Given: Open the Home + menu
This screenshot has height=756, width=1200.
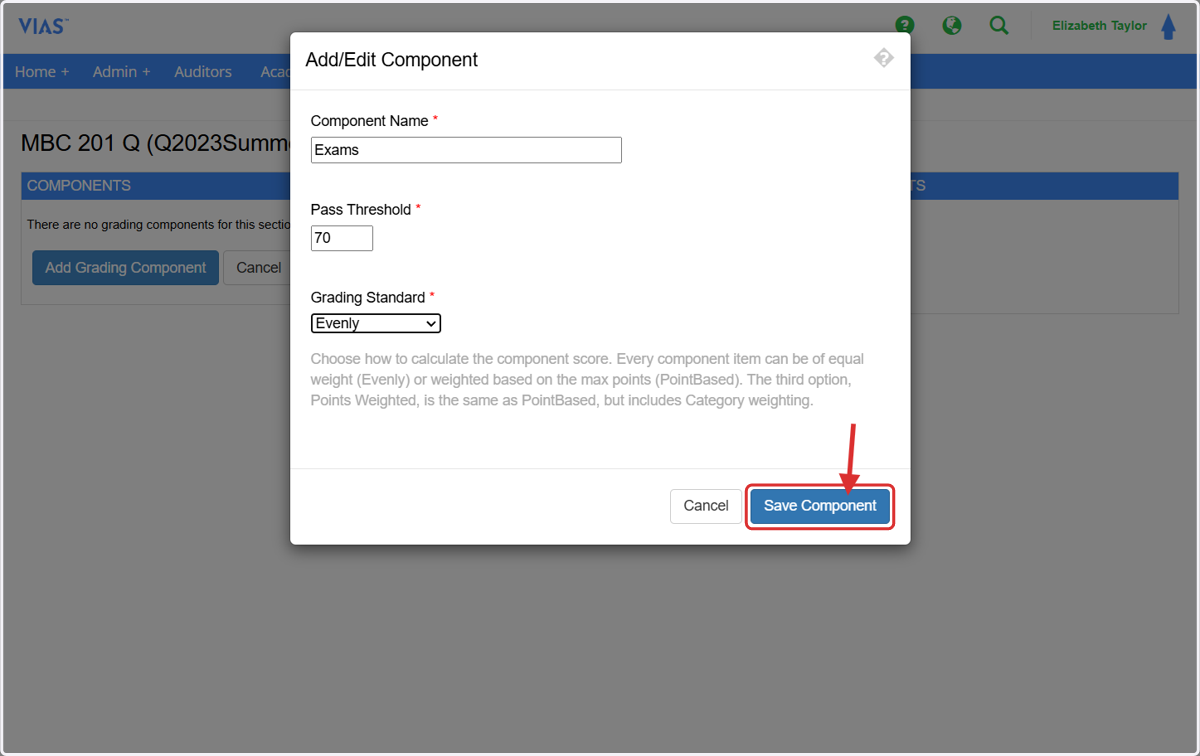Looking at the screenshot, I should tap(42, 72).
